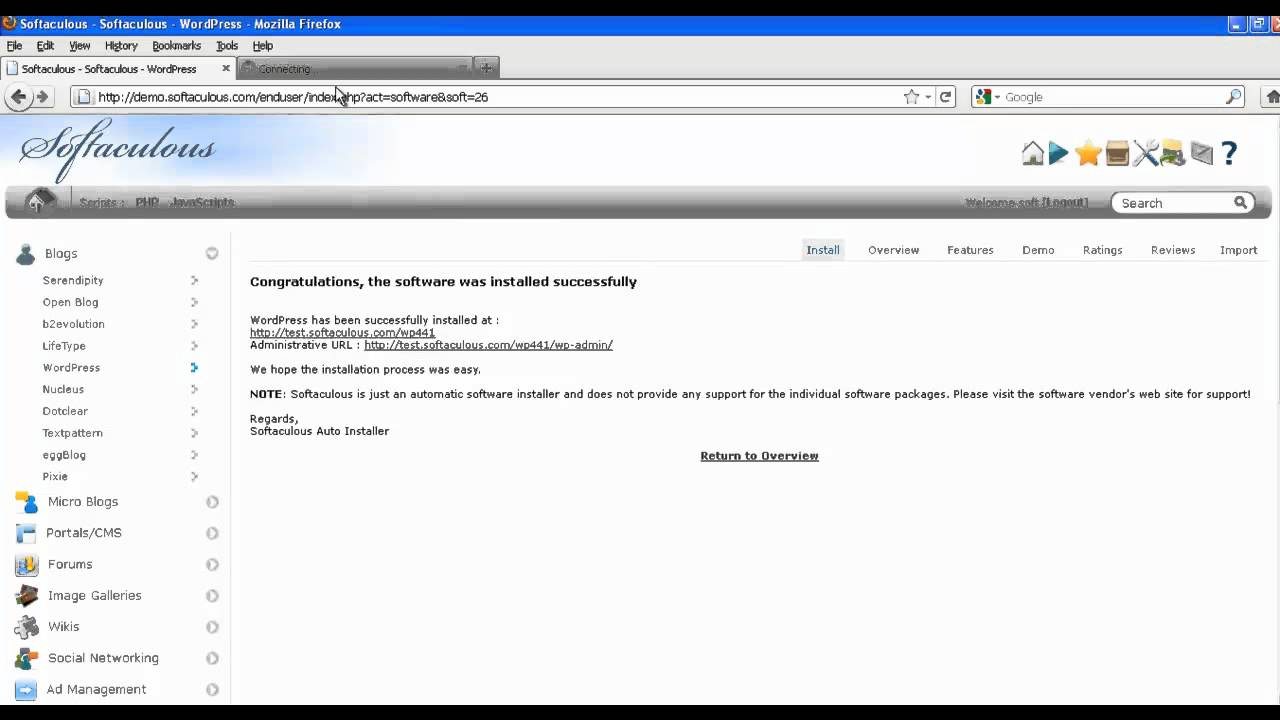1280x720 pixels.
Task: Reload the page with the refresh button
Action: coord(946,97)
